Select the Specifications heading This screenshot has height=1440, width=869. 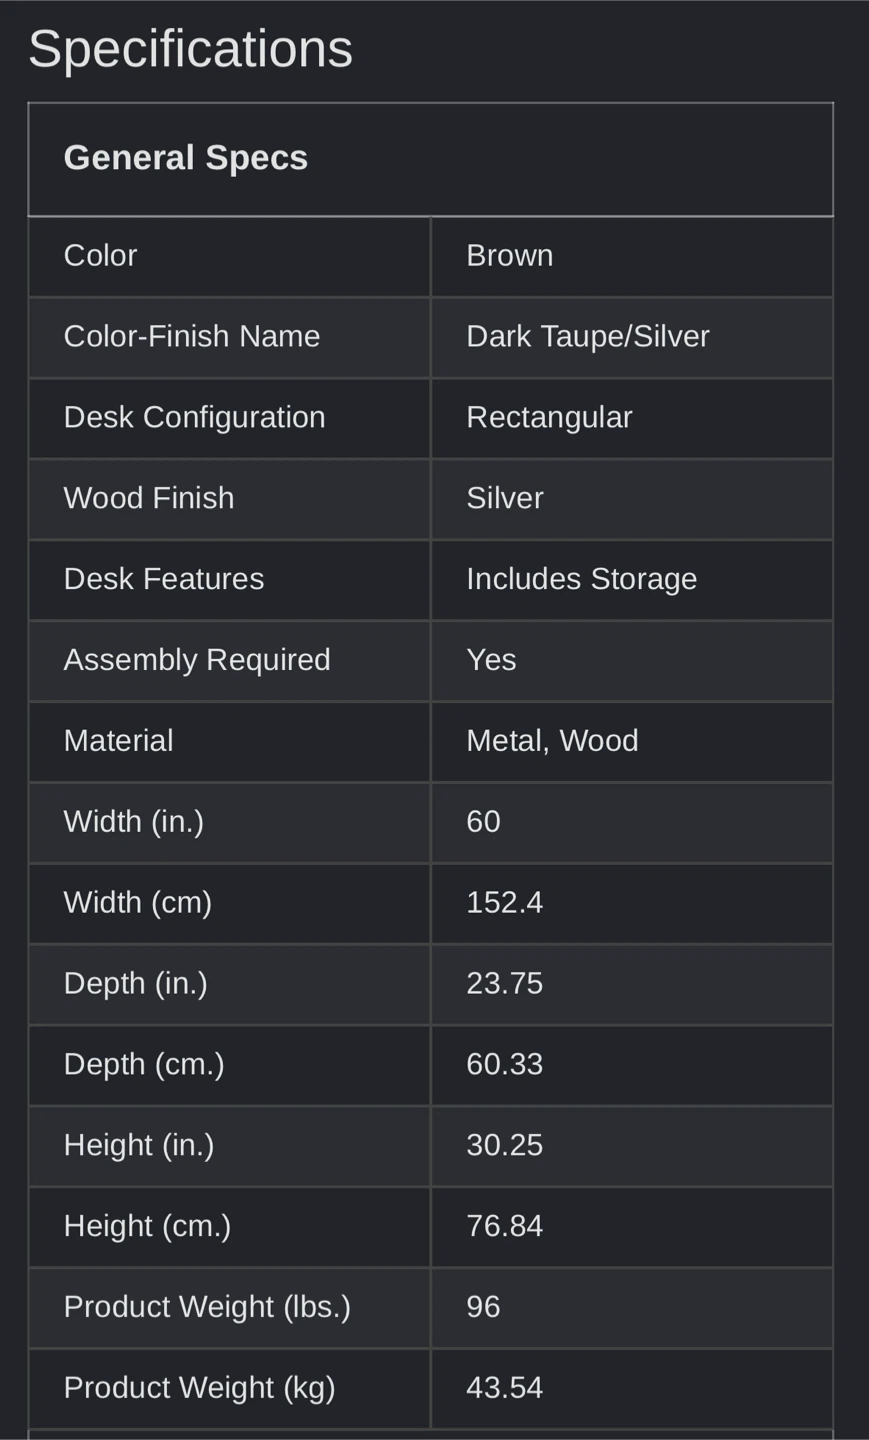click(x=190, y=49)
